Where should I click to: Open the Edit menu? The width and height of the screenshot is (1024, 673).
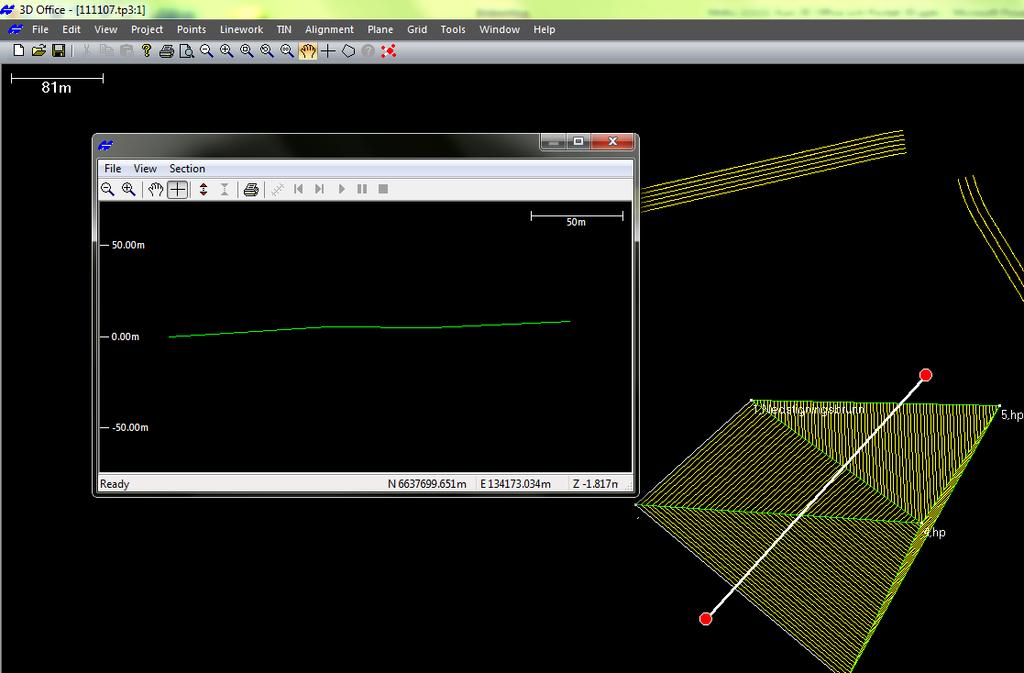point(71,29)
